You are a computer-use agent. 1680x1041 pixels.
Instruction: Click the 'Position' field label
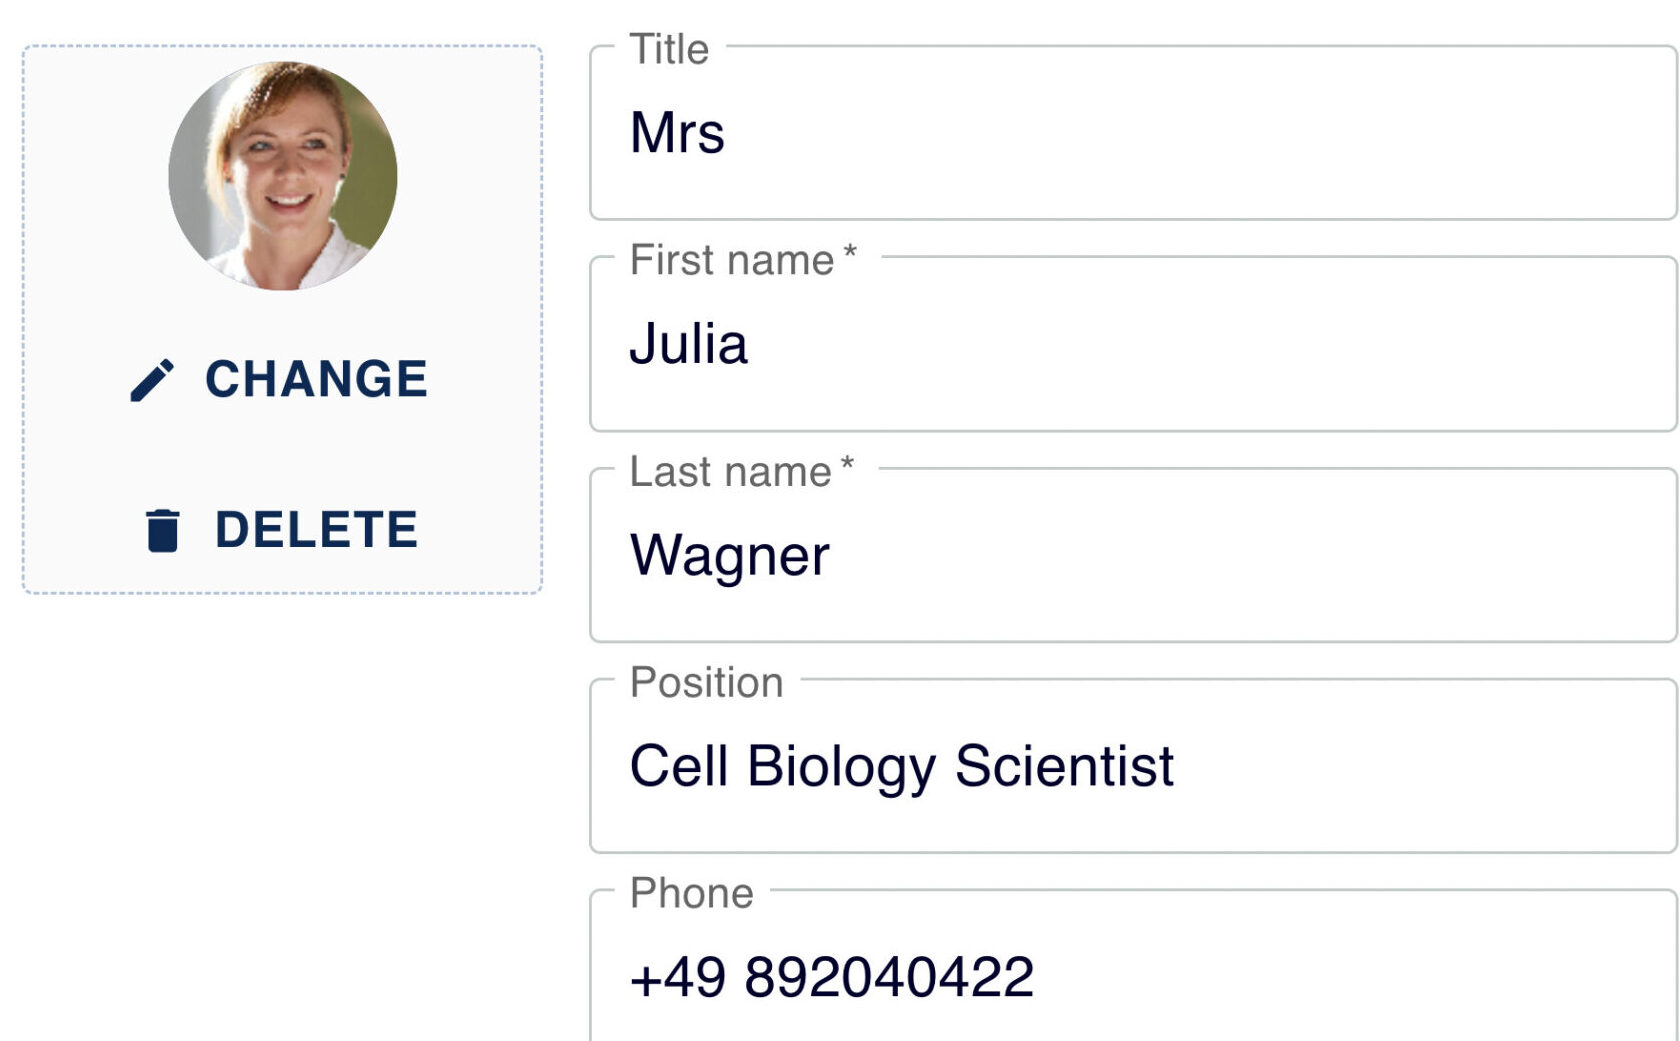[706, 683]
